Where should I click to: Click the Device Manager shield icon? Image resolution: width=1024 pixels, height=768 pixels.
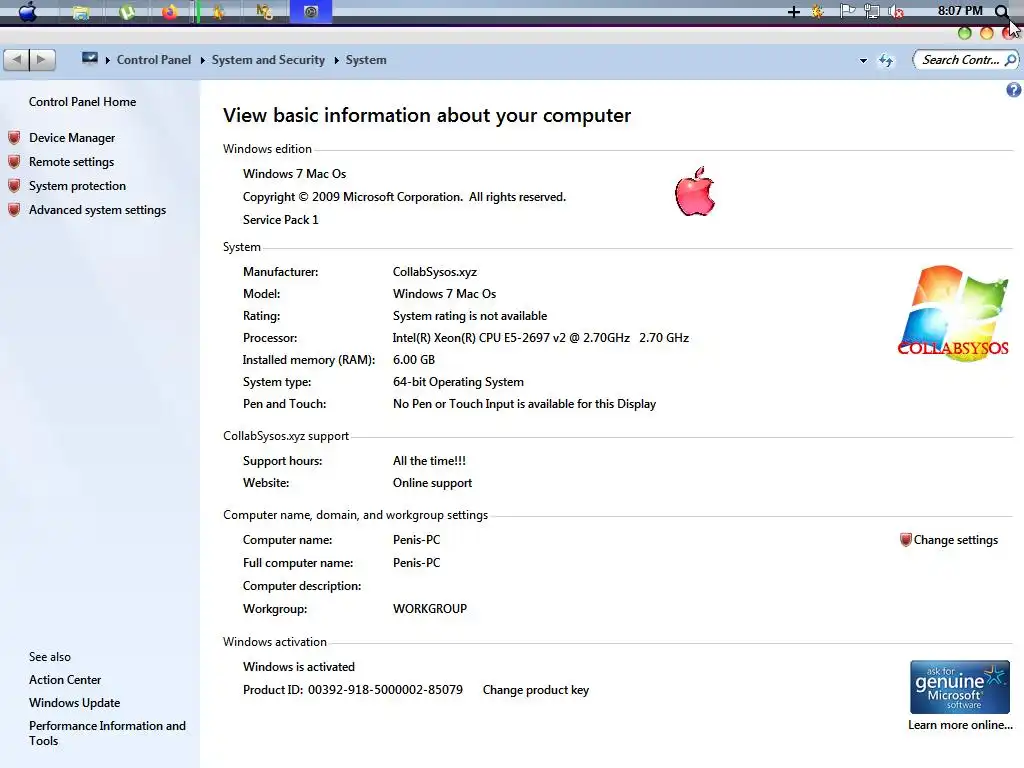coord(14,138)
